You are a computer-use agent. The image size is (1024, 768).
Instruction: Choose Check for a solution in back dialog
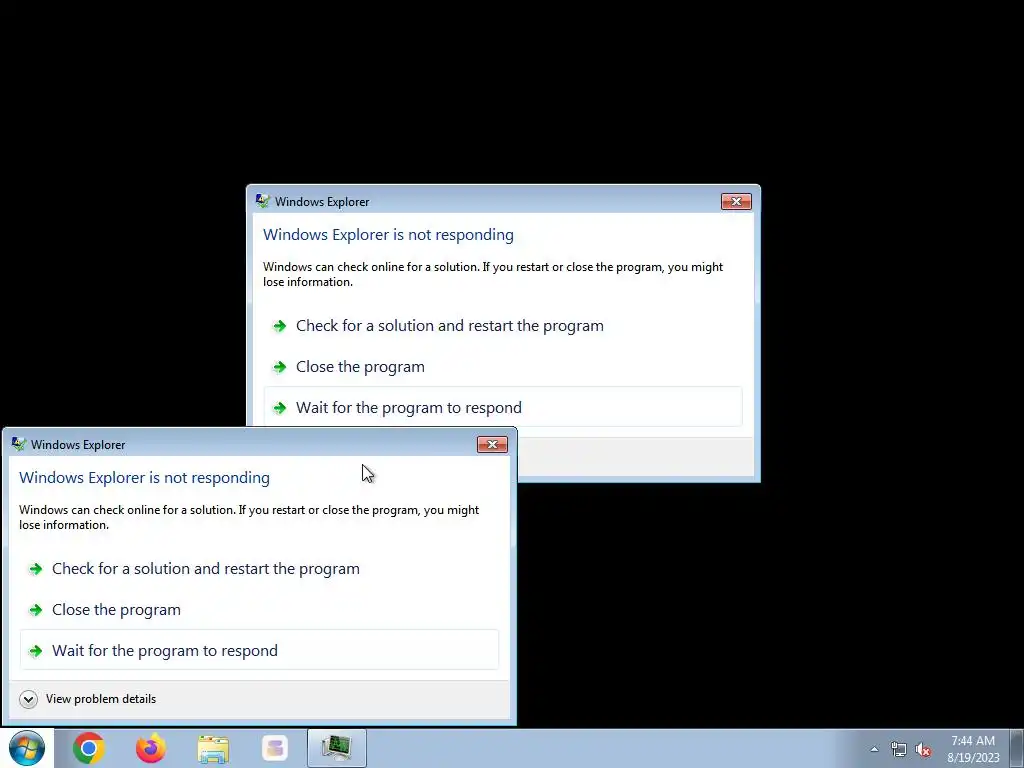(503, 326)
